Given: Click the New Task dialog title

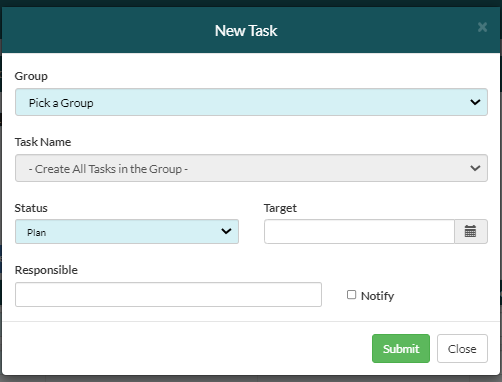Looking at the screenshot, I should coord(246,31).
